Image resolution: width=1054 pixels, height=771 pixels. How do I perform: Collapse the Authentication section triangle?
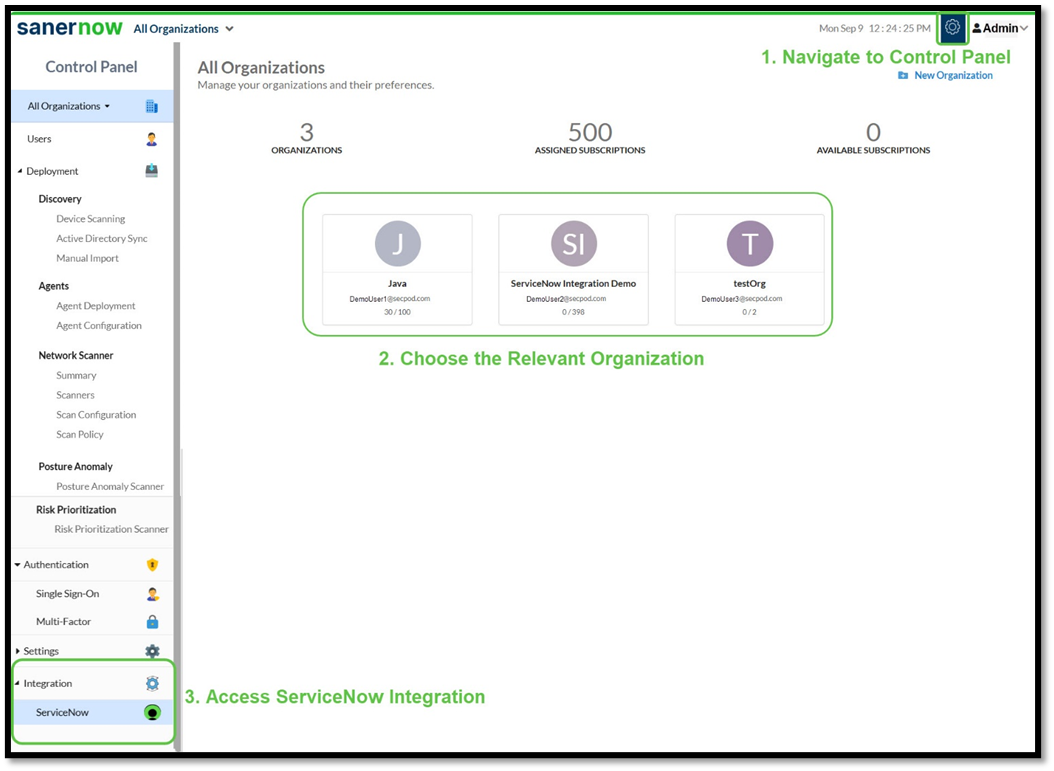coord(17,565)
